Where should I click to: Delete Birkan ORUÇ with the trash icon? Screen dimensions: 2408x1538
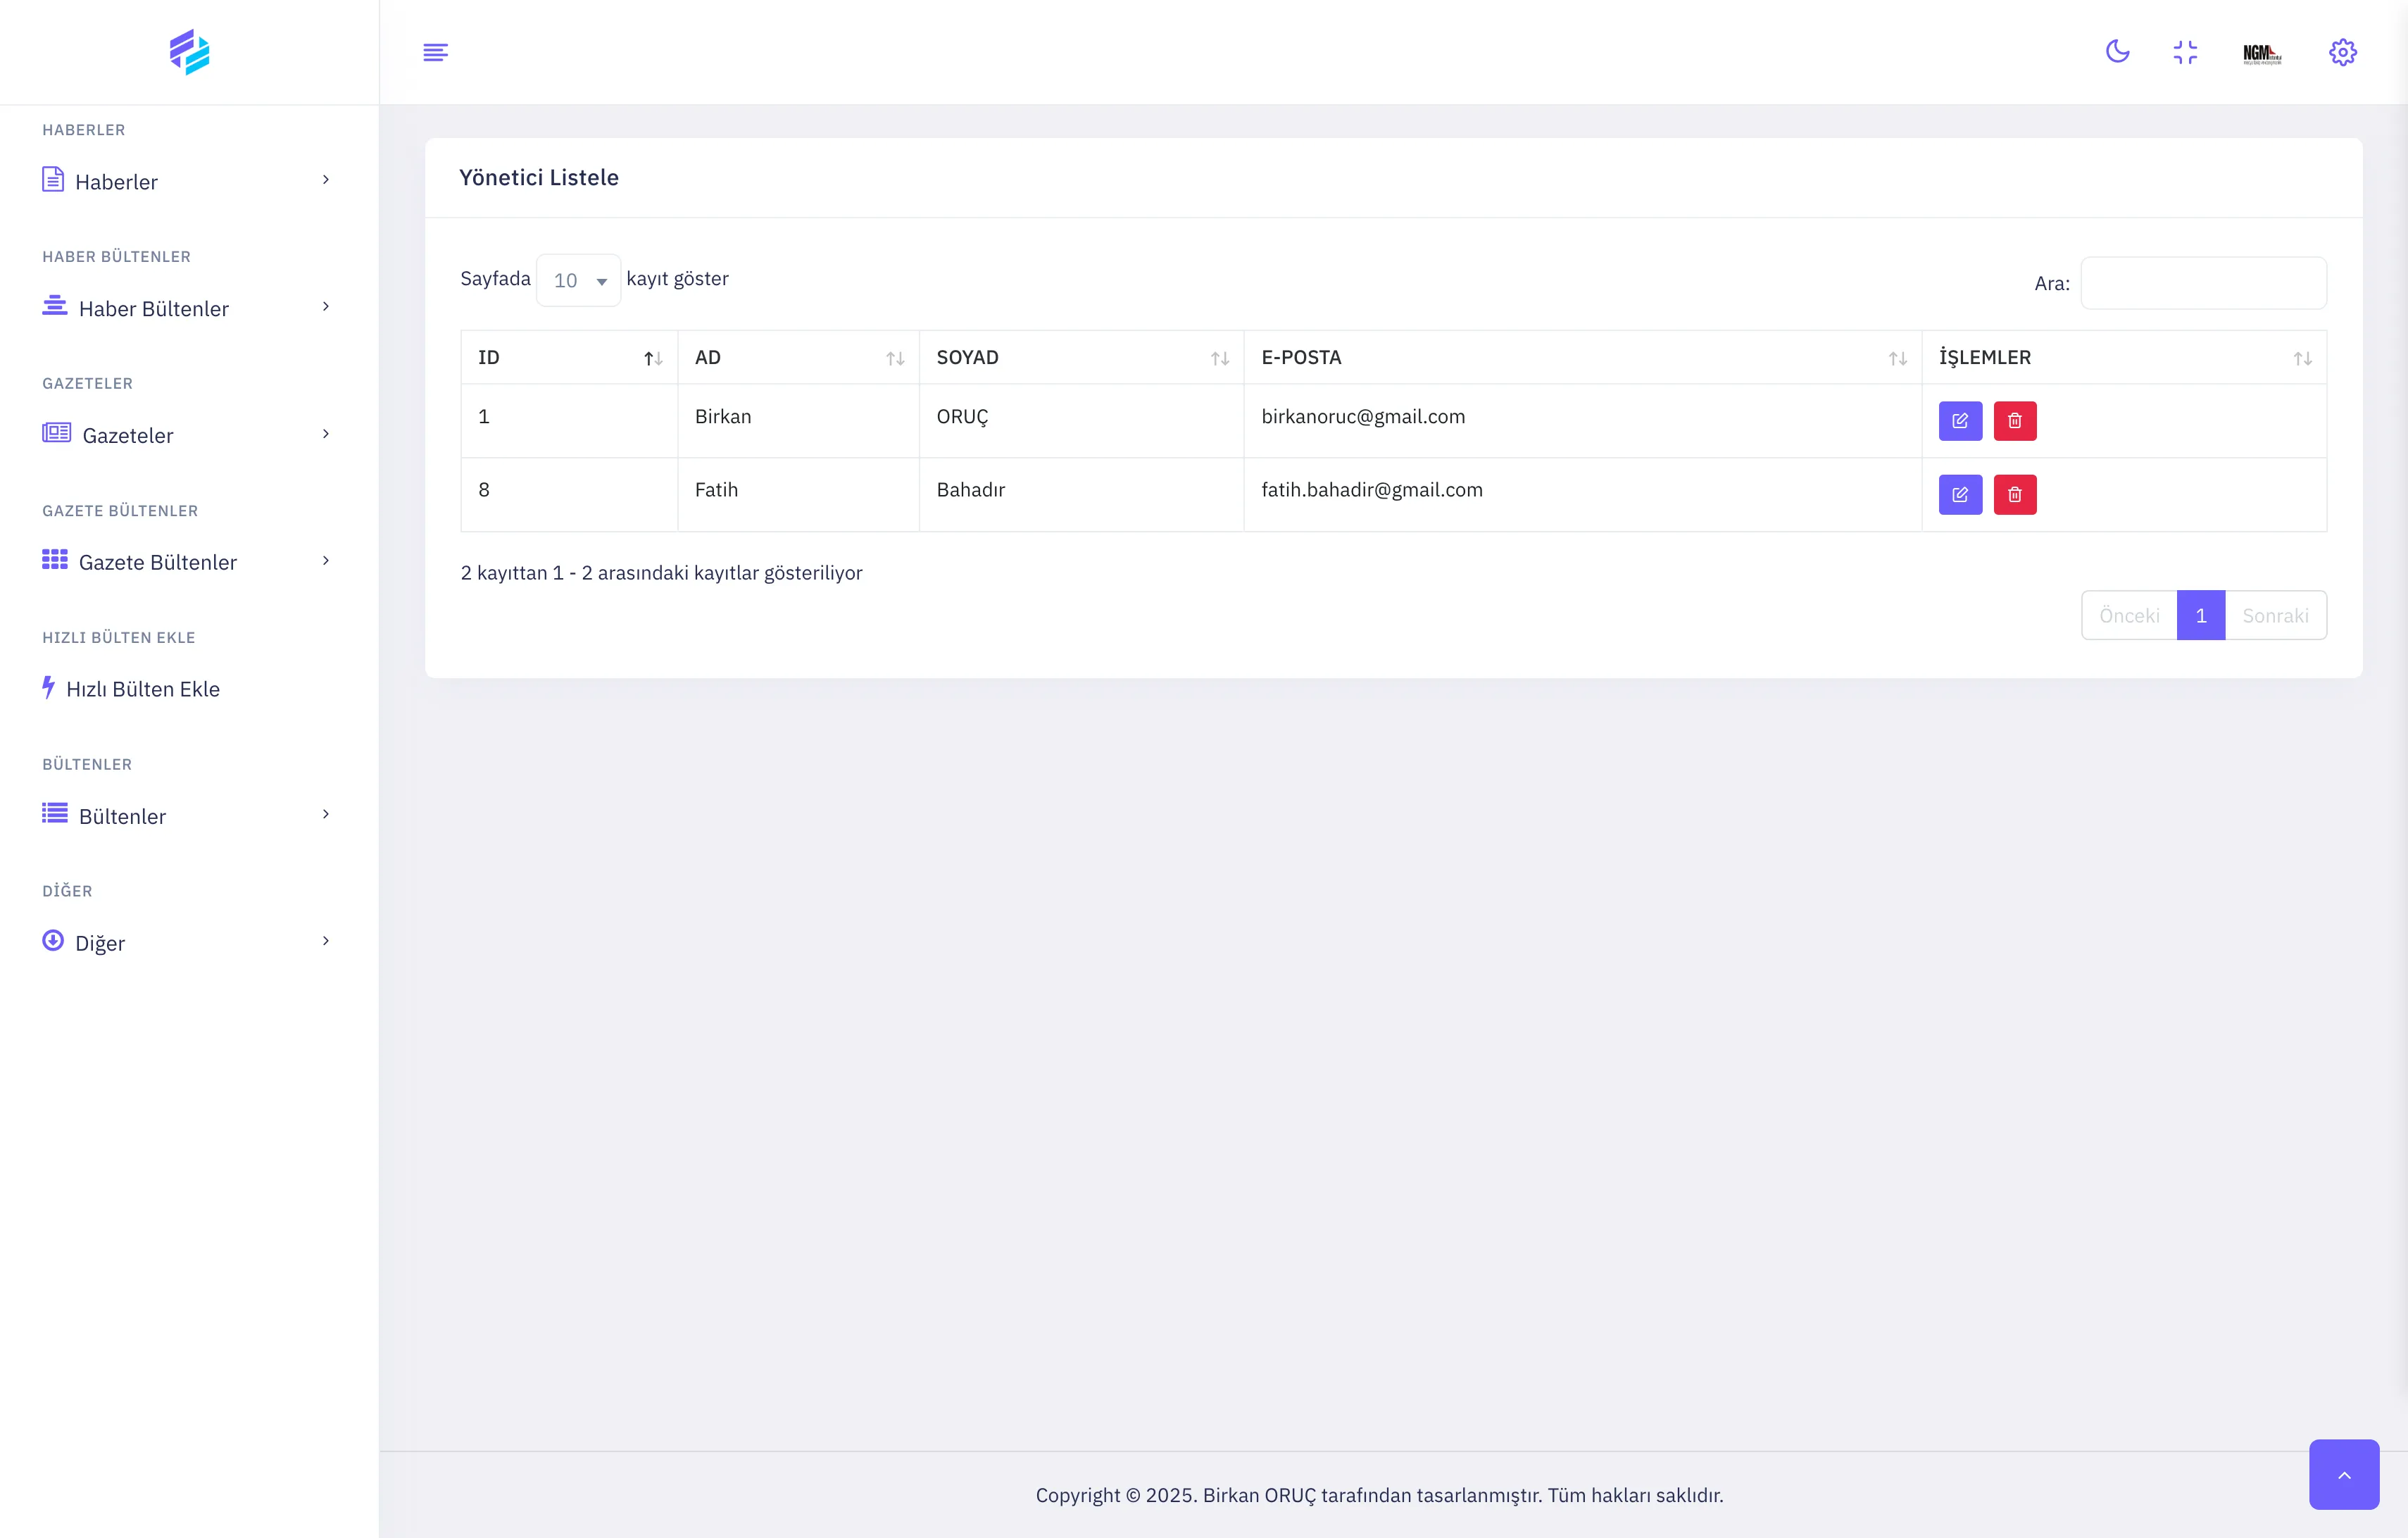[x=2014, y=421]
